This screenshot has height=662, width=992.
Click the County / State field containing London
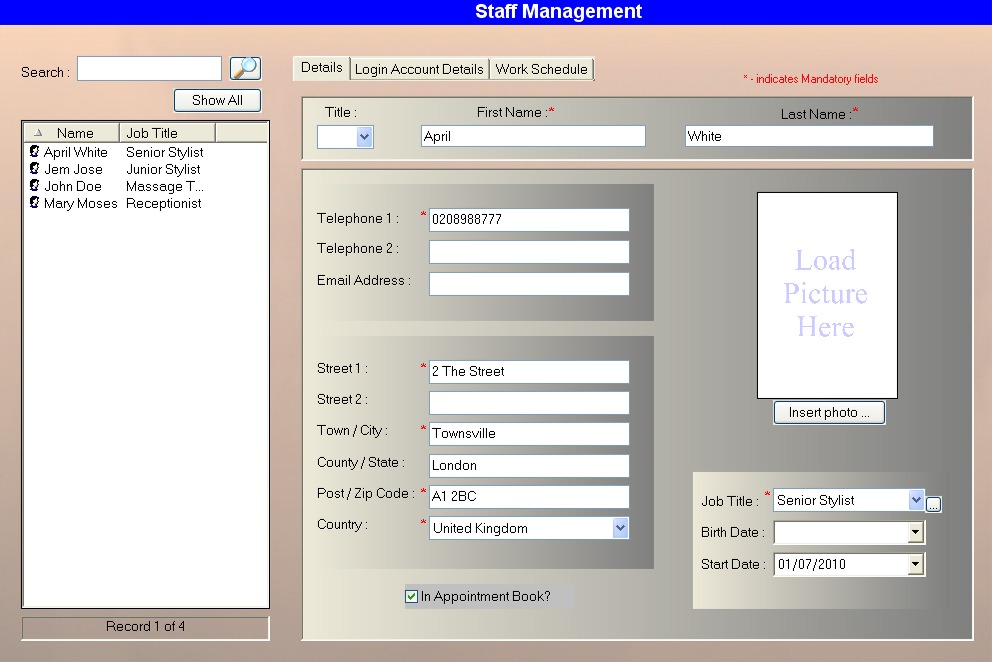point(529,465)
